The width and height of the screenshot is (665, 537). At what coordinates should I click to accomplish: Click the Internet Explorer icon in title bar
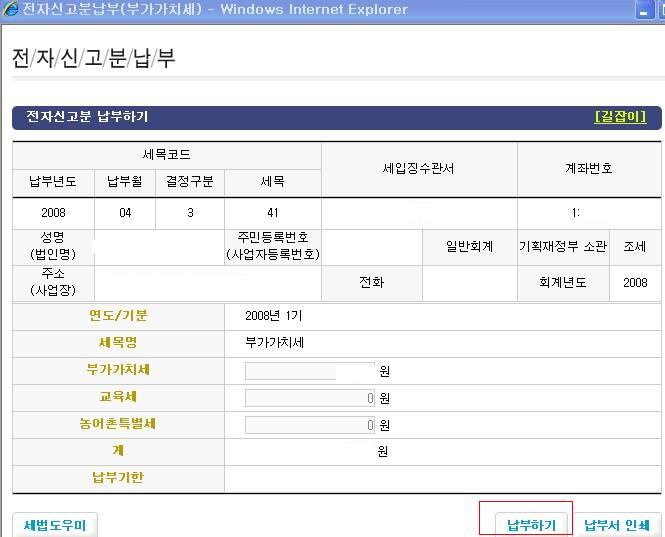pos(10,9)
